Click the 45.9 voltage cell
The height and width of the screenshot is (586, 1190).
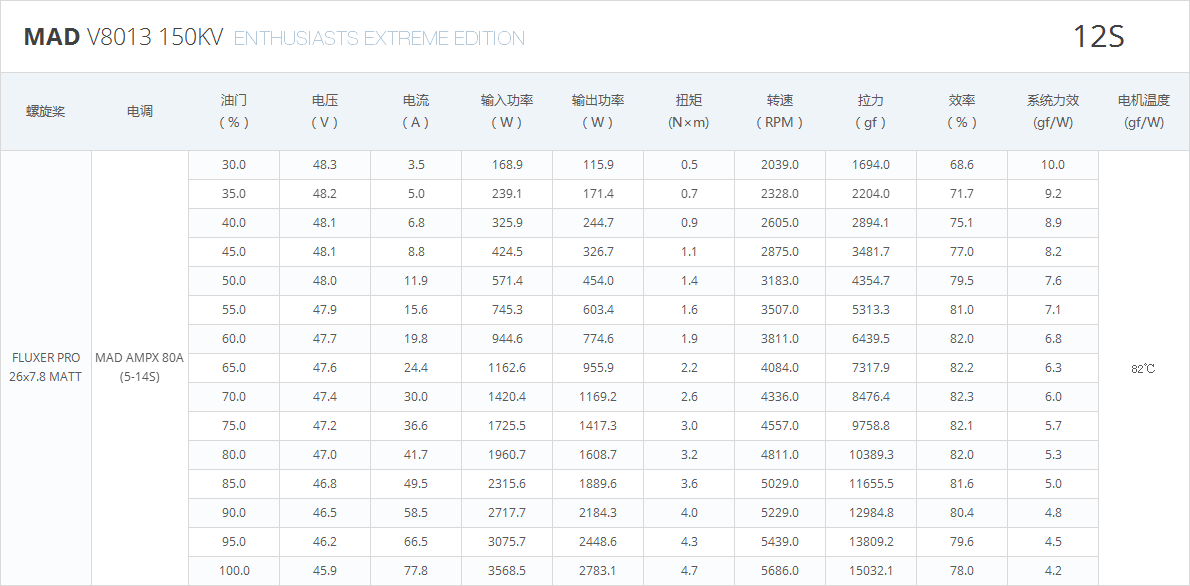coord(325,571)
